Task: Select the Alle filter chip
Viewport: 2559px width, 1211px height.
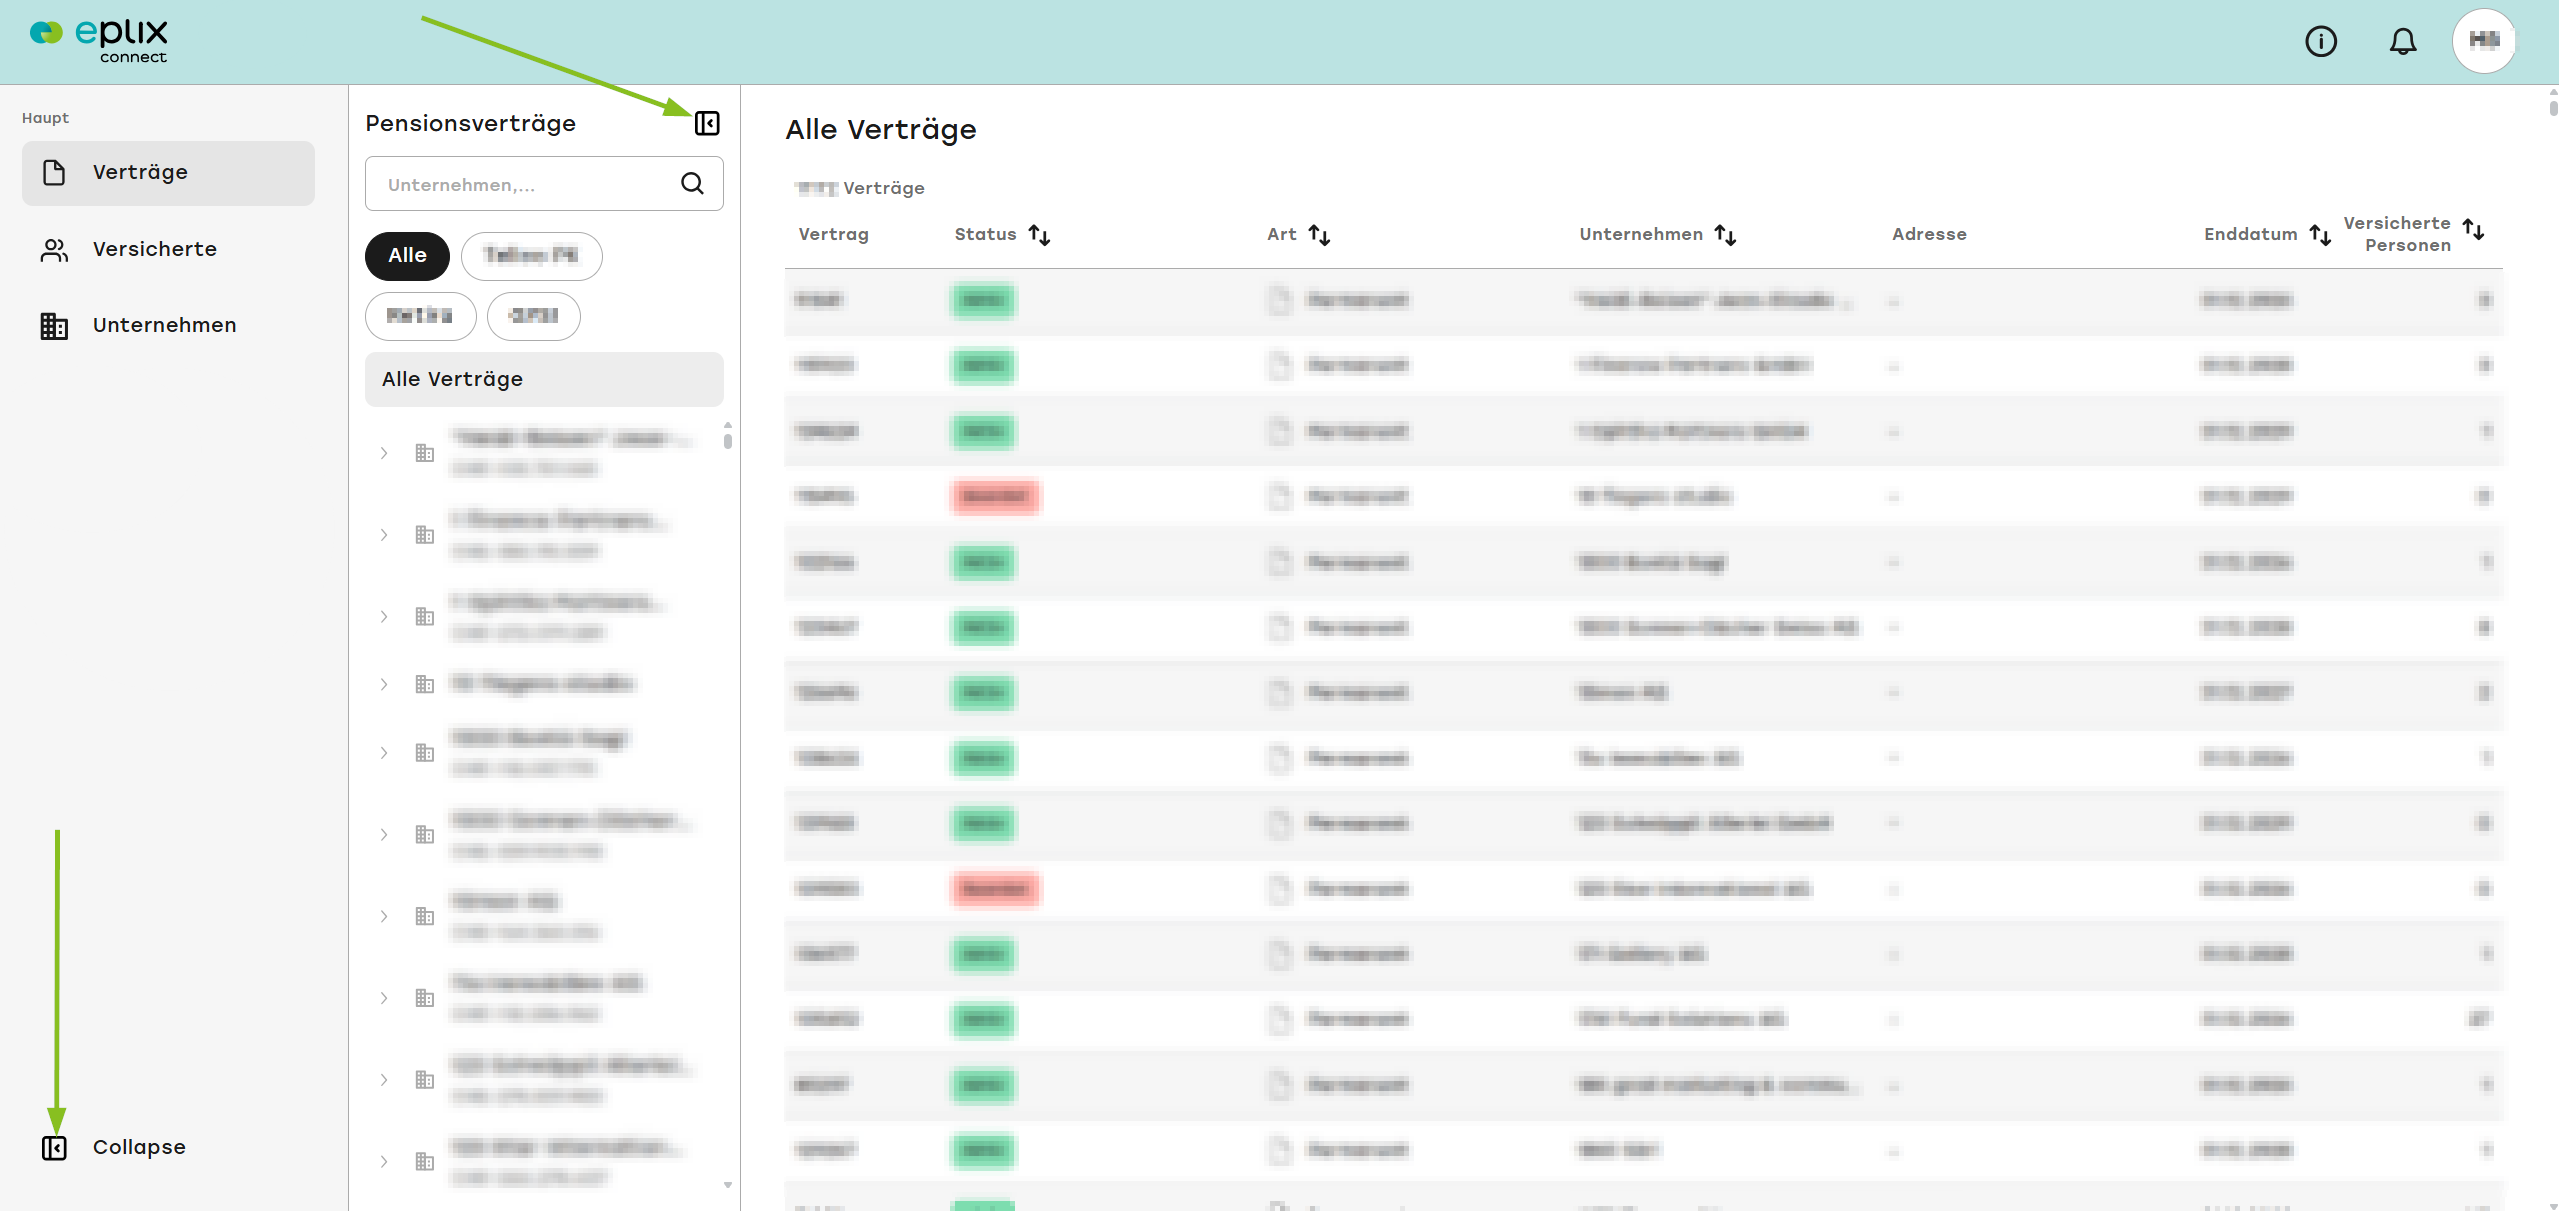Action: tap(407, 256)
